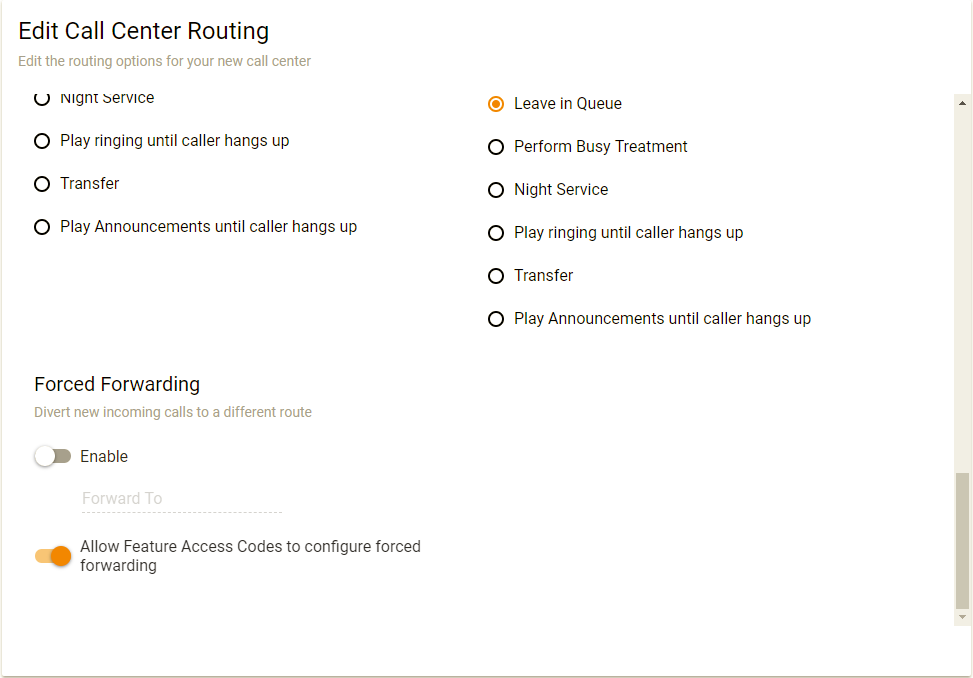Select left column Play Announcements until caller hangs up
Image resolution: width=973 pixels, height=678 pixels.
[42, 227]
